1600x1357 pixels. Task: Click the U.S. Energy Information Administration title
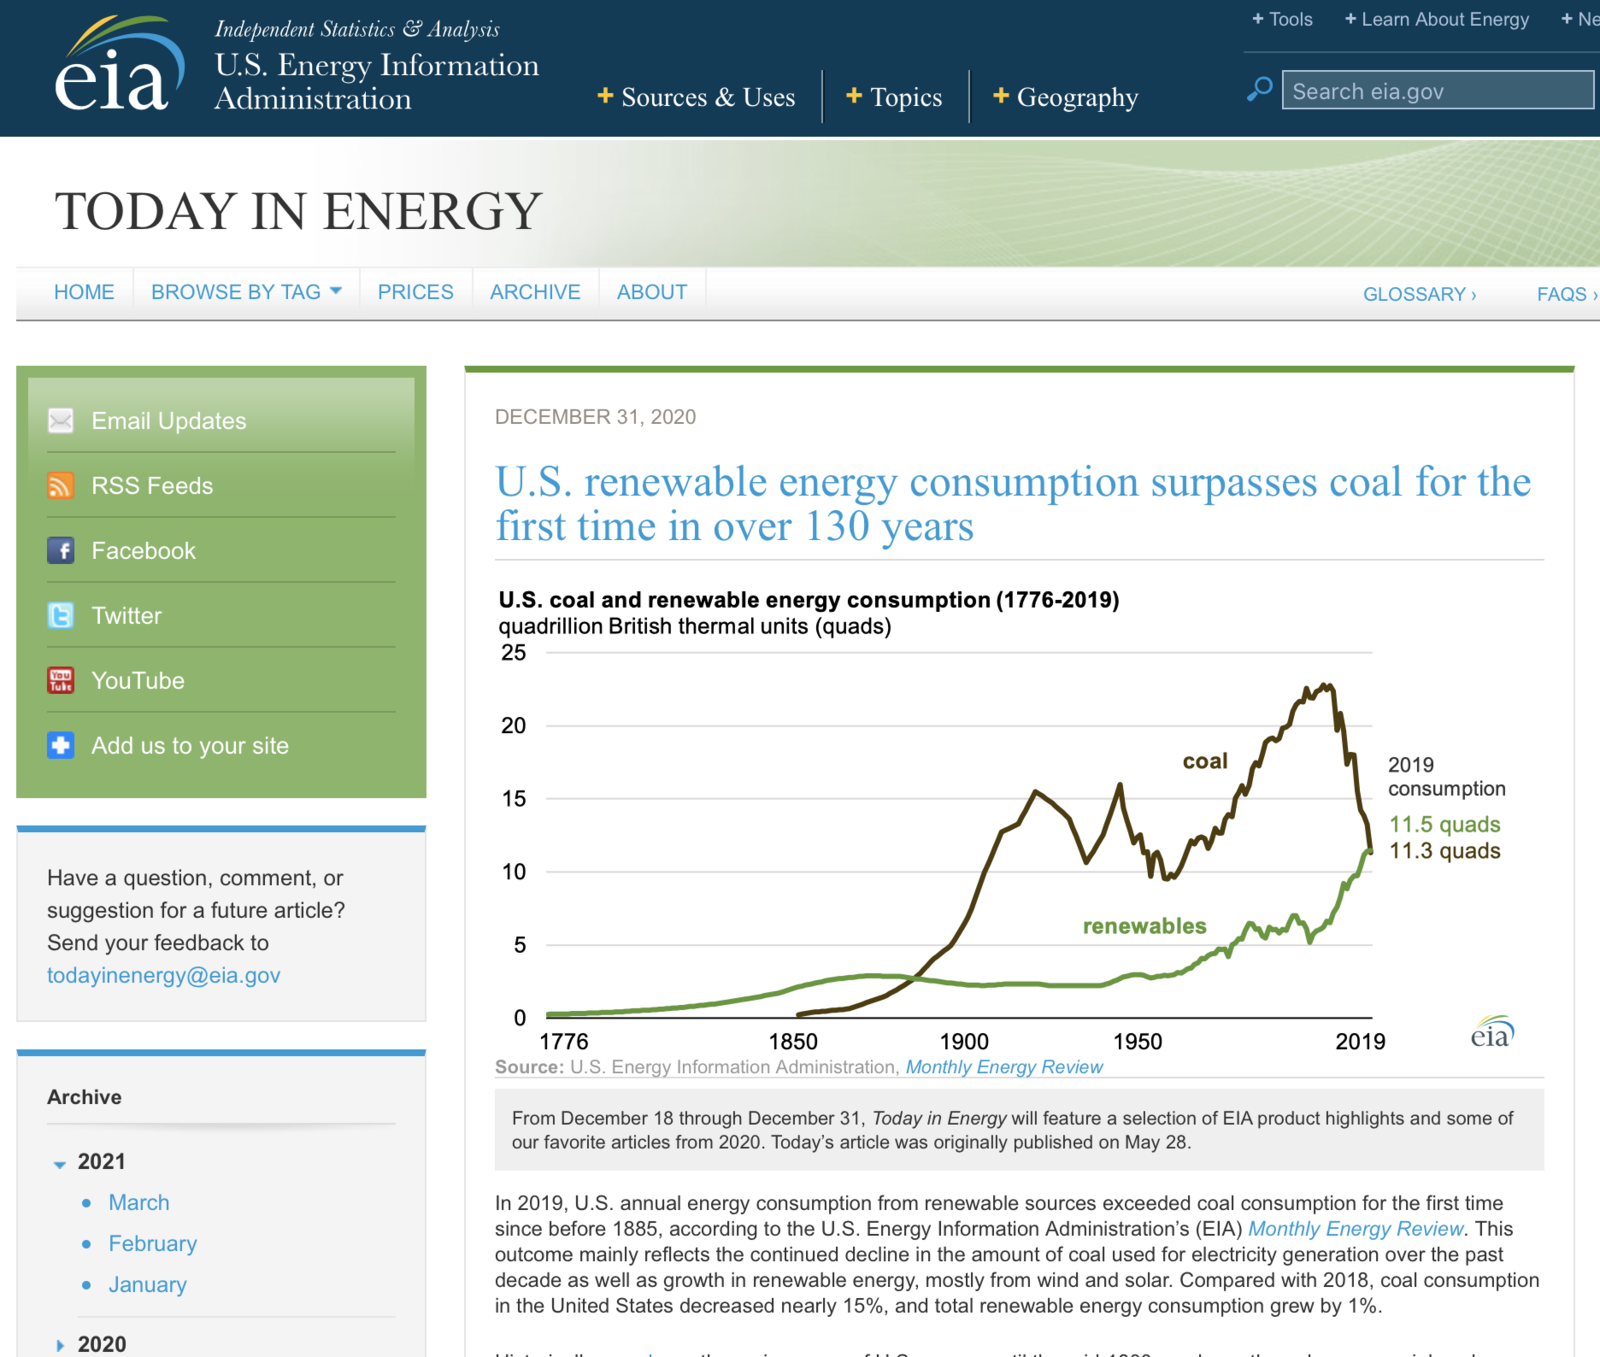pos(376,82)
